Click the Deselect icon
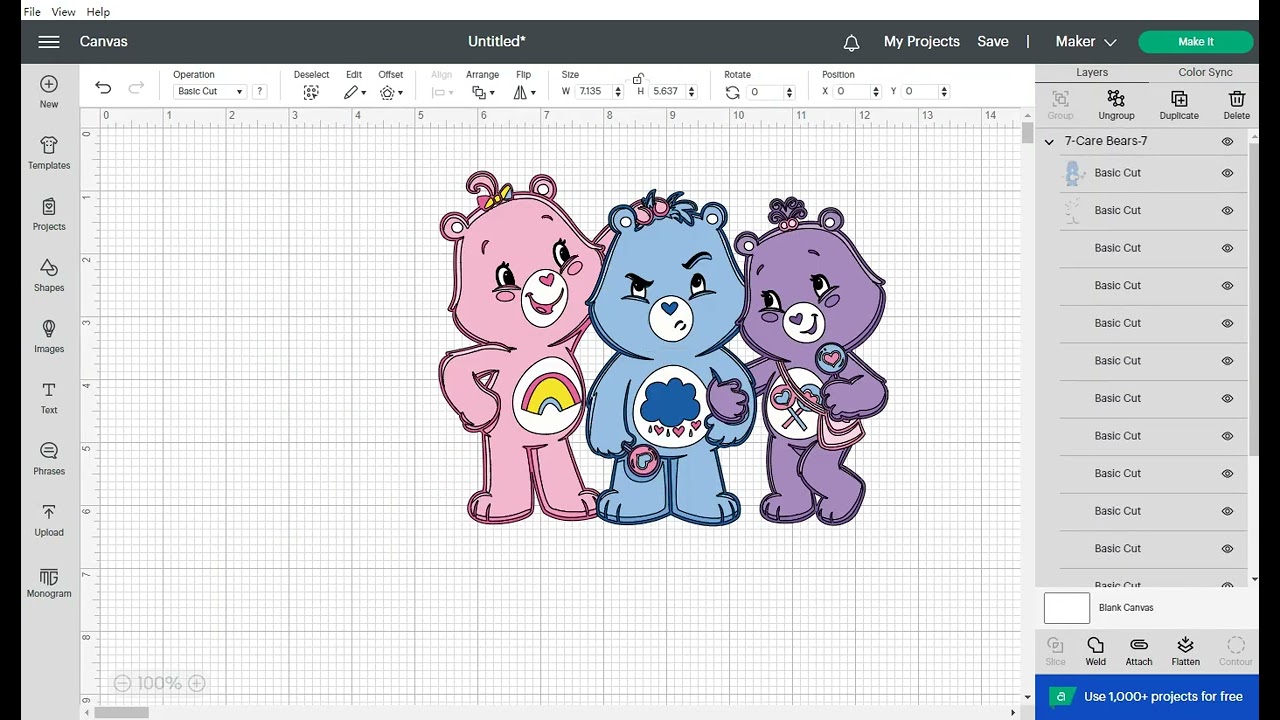The image size is (1280, 720). (311, 92)
